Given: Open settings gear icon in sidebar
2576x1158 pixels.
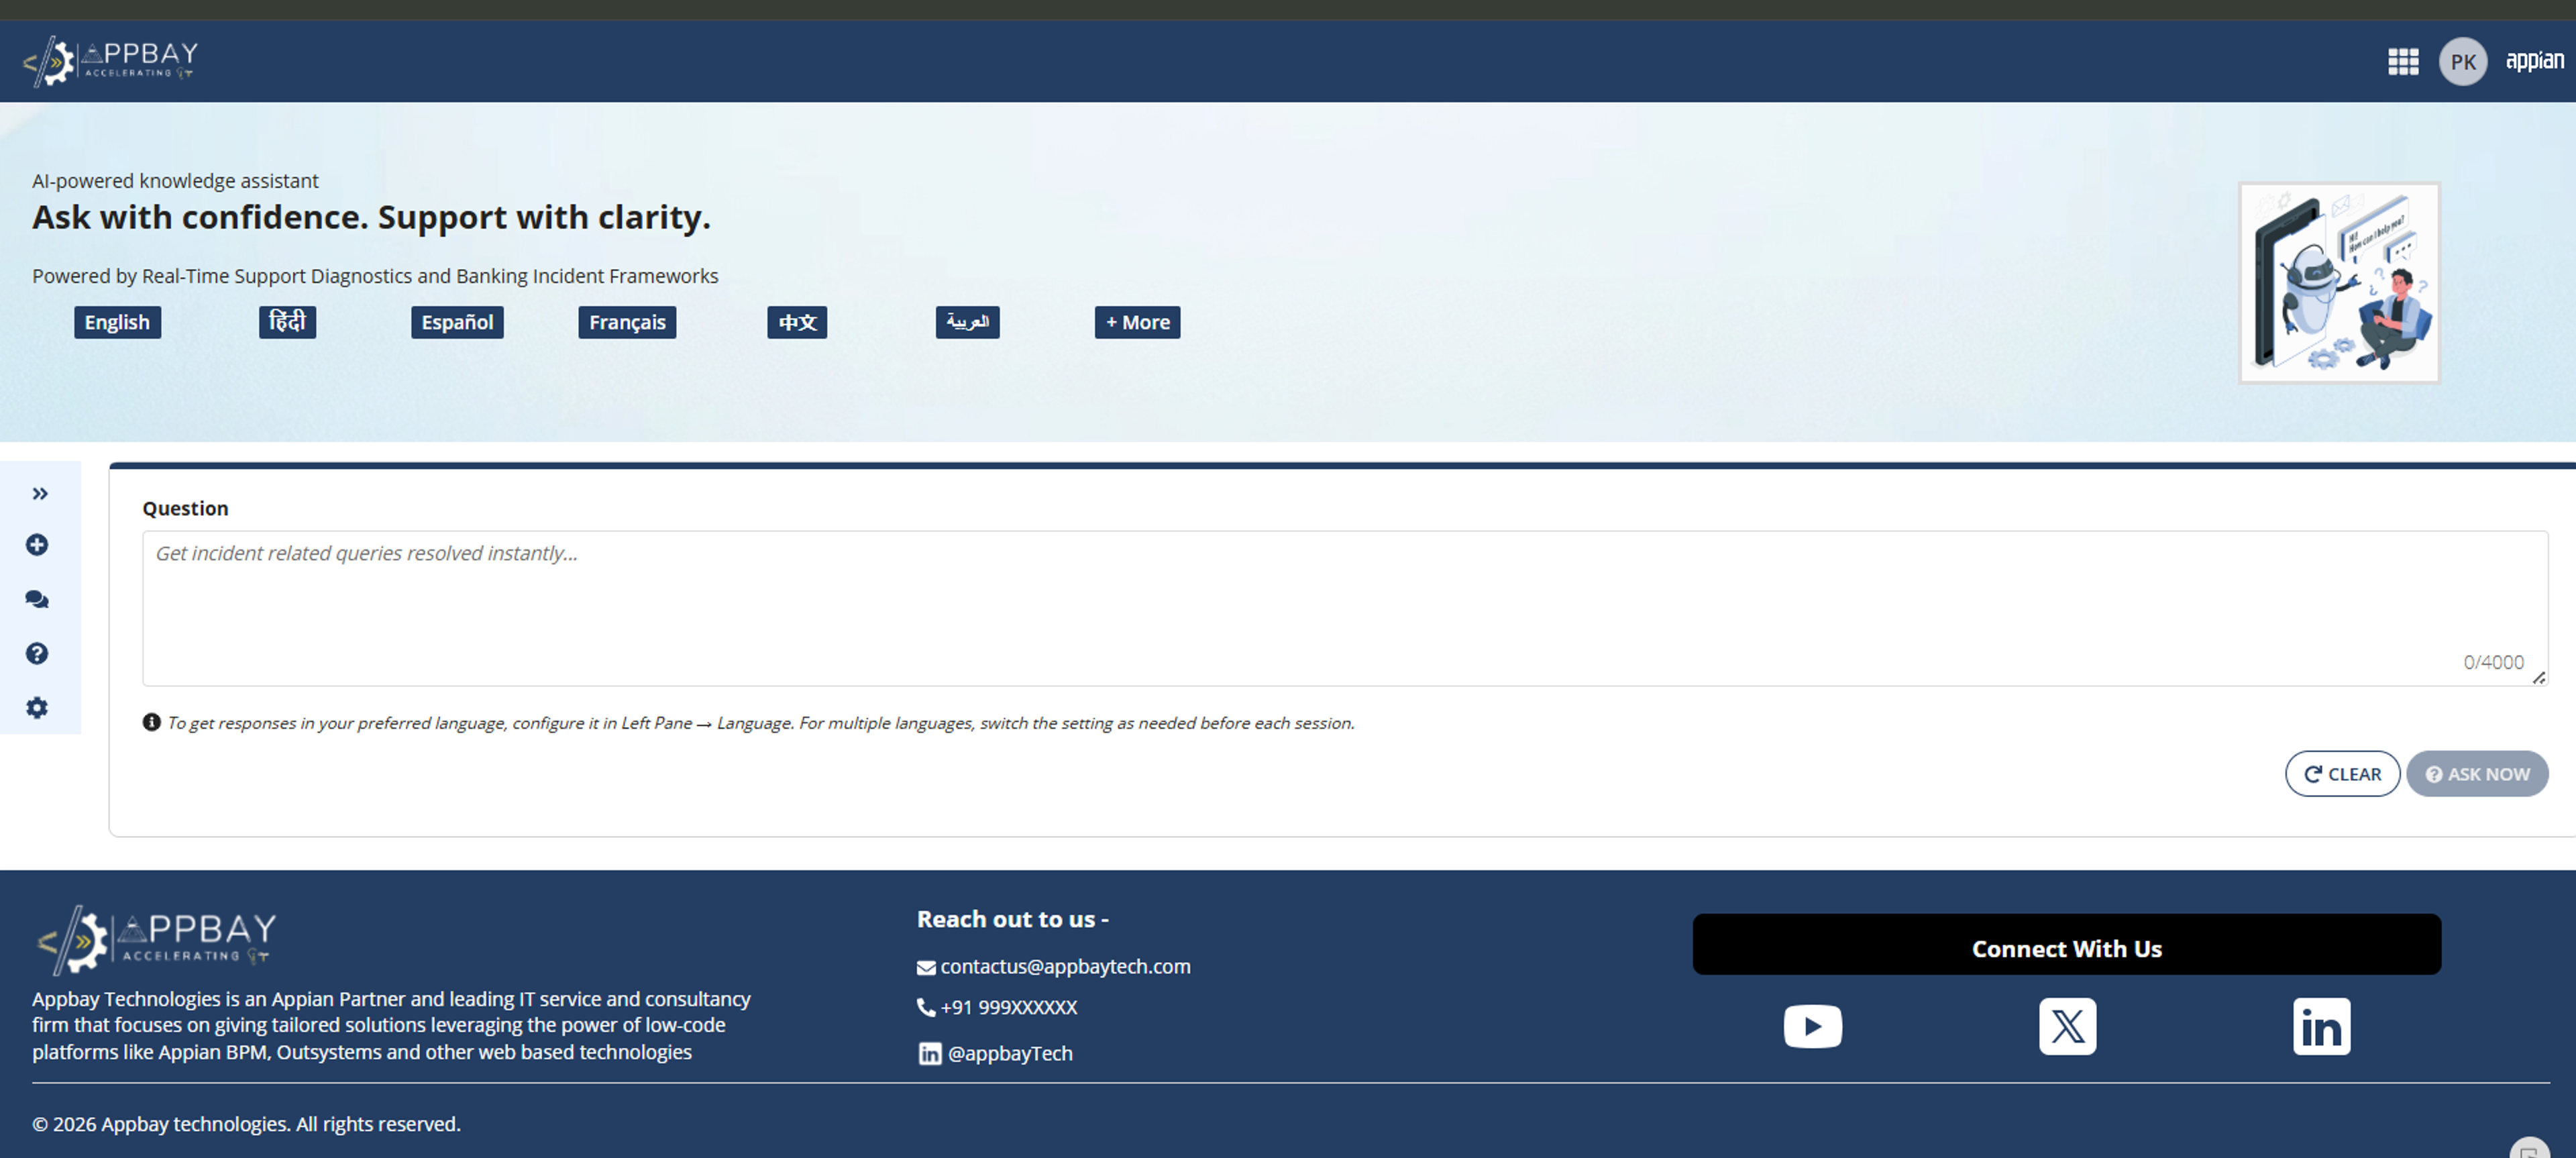Looking at the screenshot, I should (x=37, y=708).
